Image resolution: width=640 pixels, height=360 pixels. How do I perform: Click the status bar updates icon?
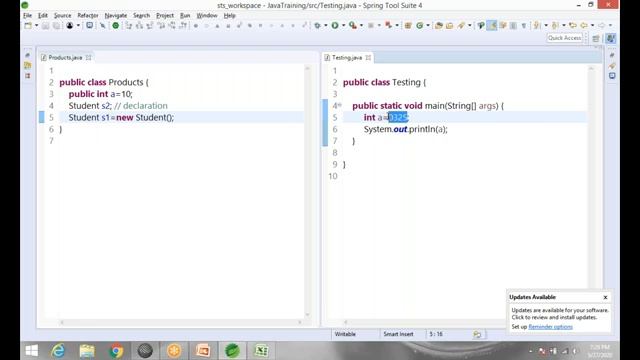[477, 334]
